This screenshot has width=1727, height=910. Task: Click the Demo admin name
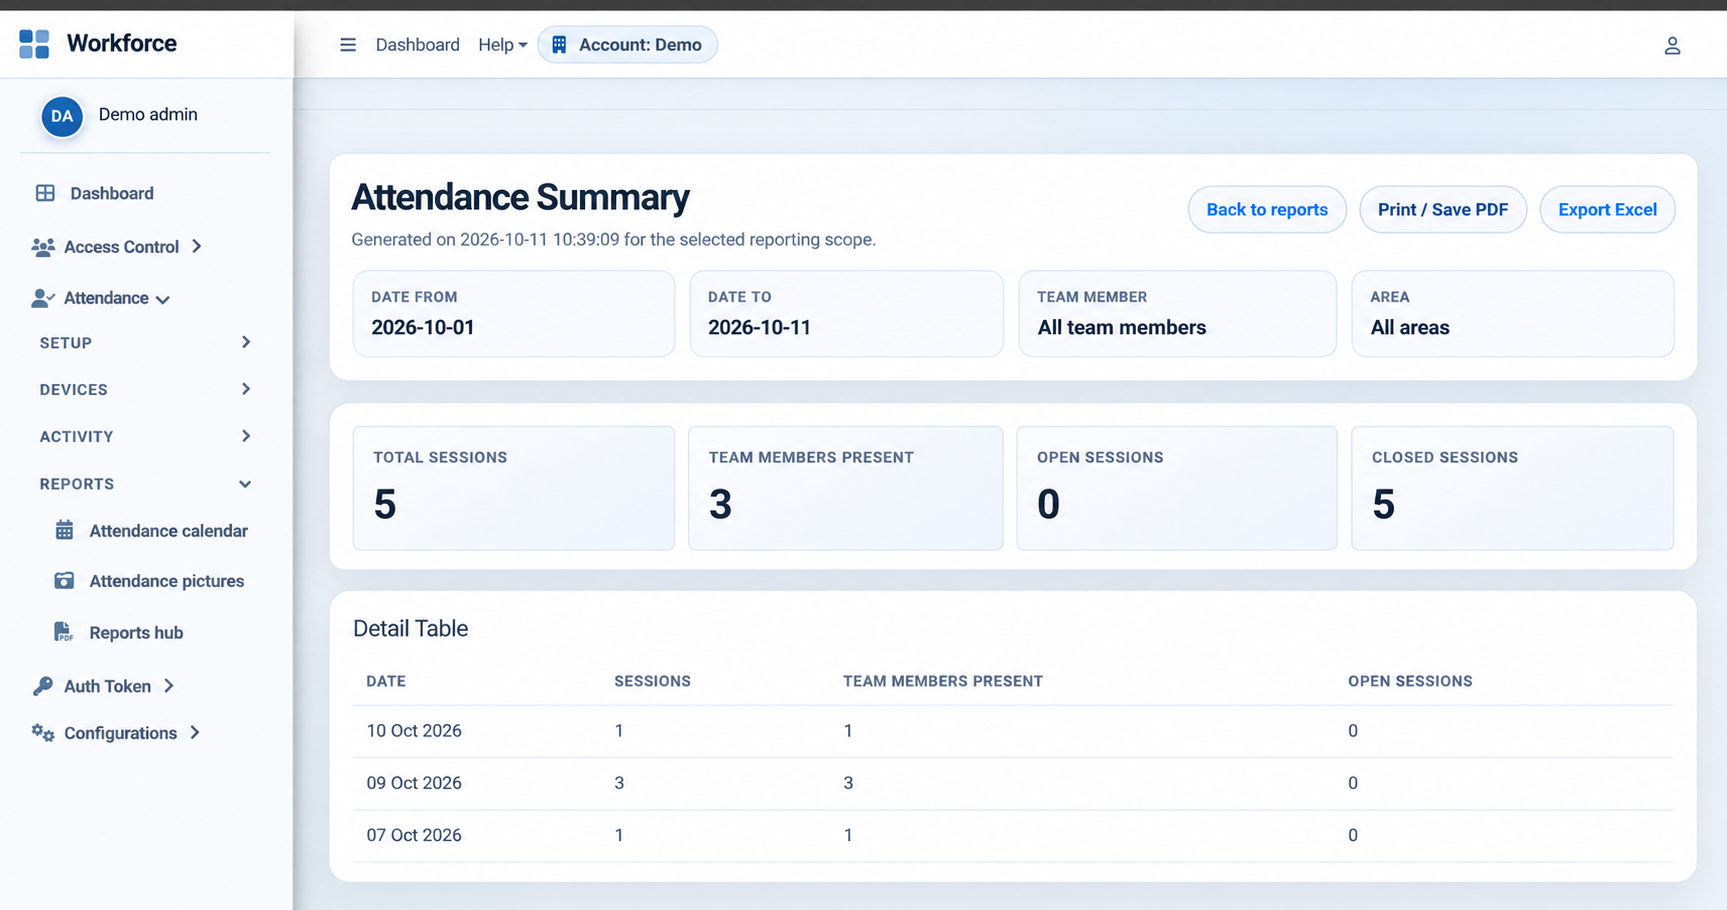pyautogui.click(x=148, y=115)
